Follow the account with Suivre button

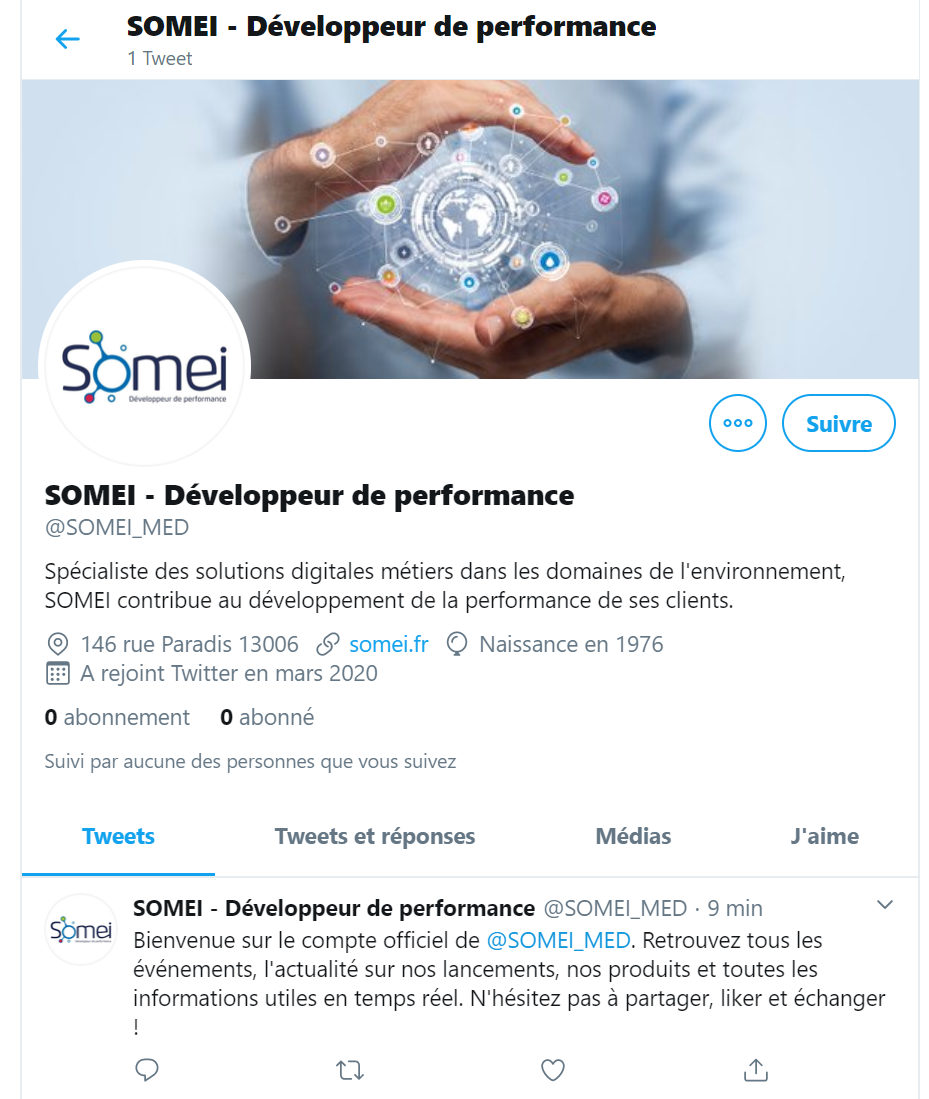pyautogui.click(x=839, y=423)
